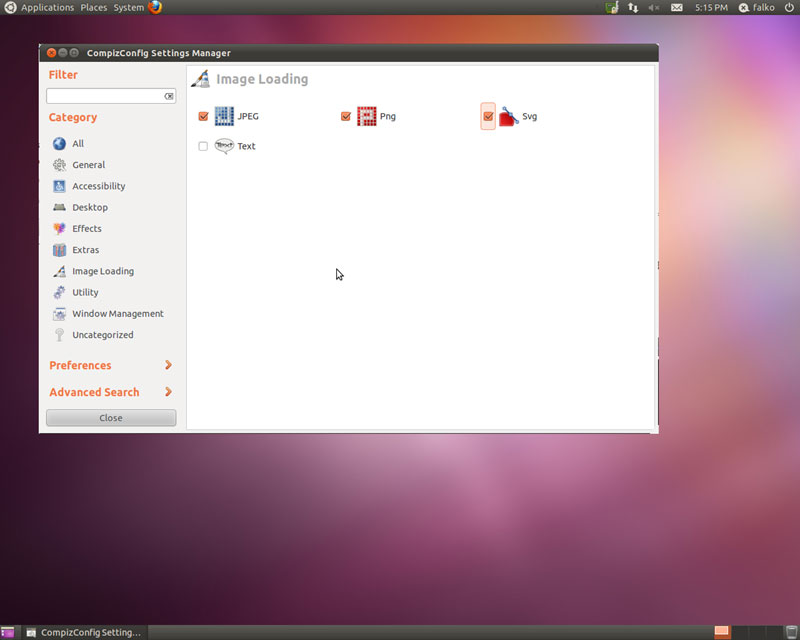Close the CompizConfig window with red button
This screenshot has width=800, height=640.
(51, 53)
